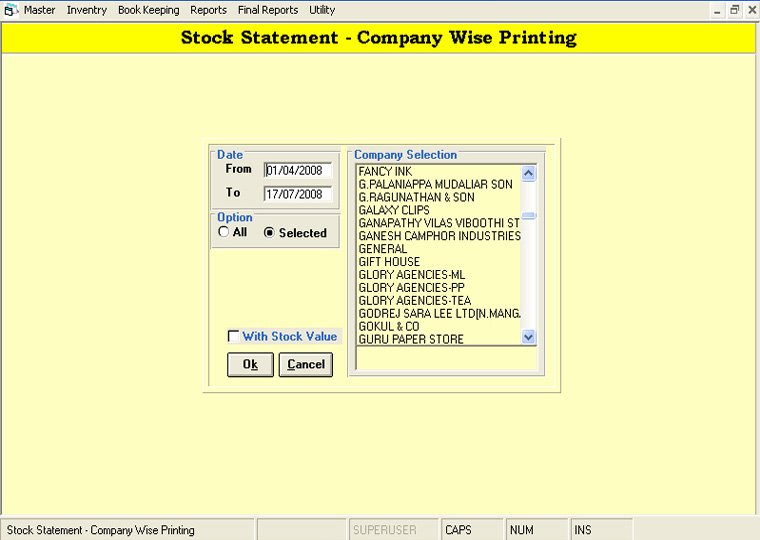Select the All option radio button
The width and height of the screenshot is (760, 540).
pos(223,232)
